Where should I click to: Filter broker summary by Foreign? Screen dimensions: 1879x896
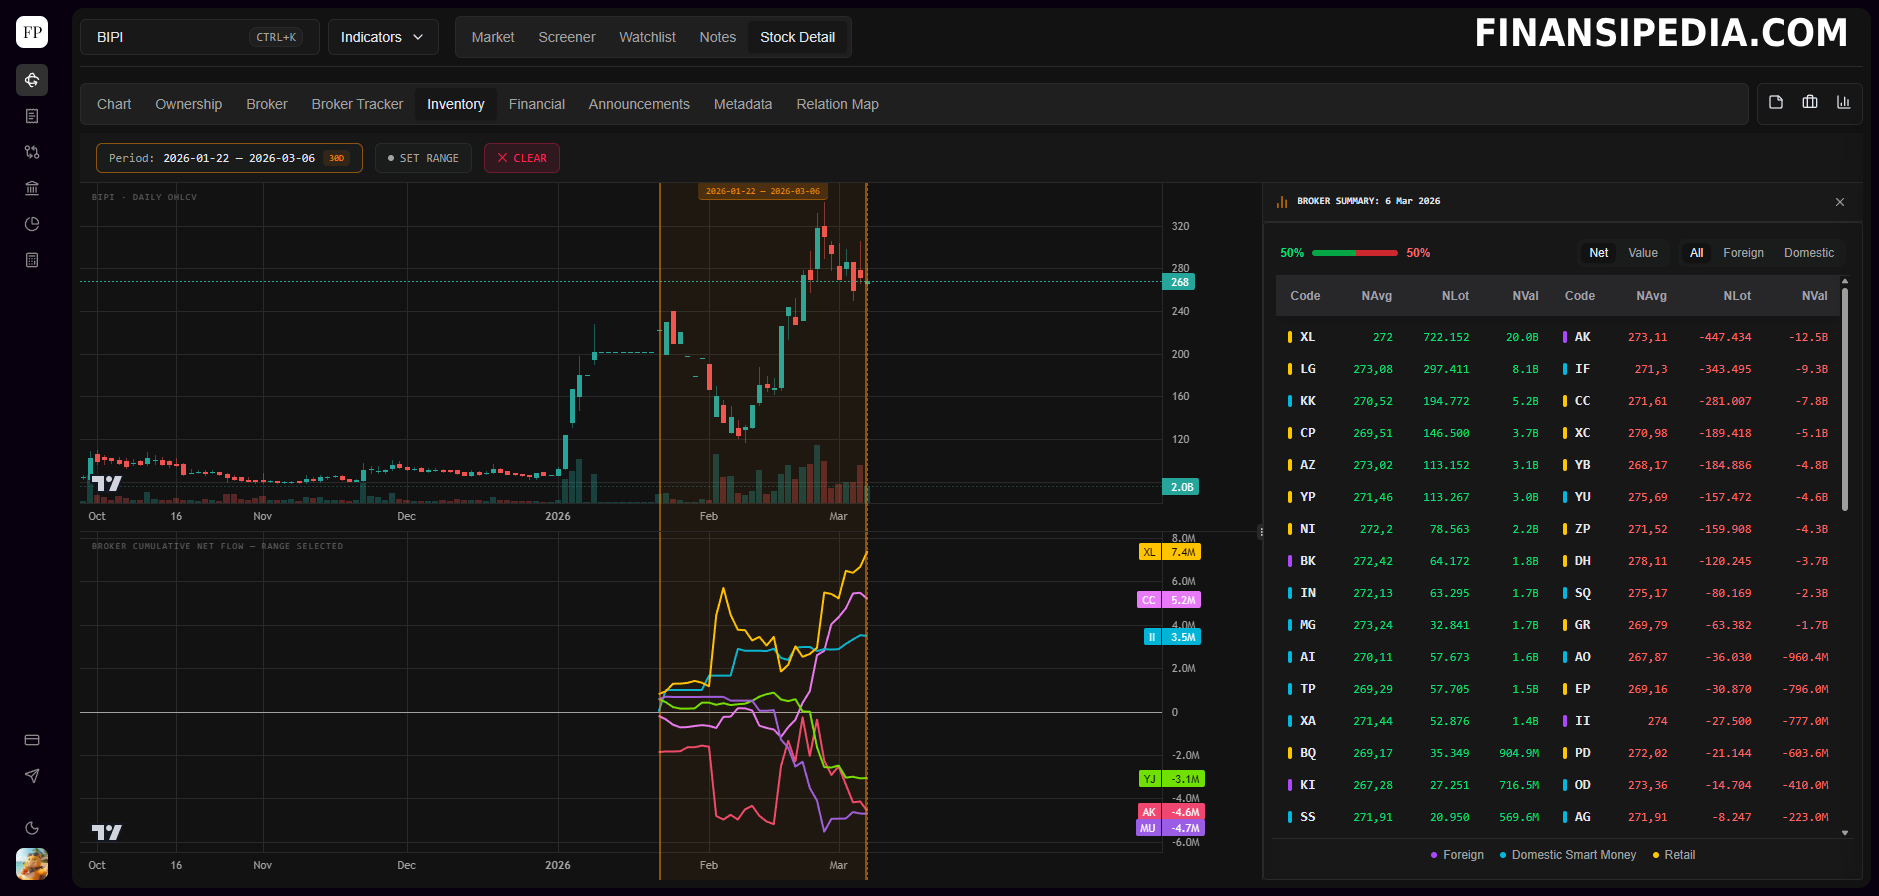click(1743, 253)
